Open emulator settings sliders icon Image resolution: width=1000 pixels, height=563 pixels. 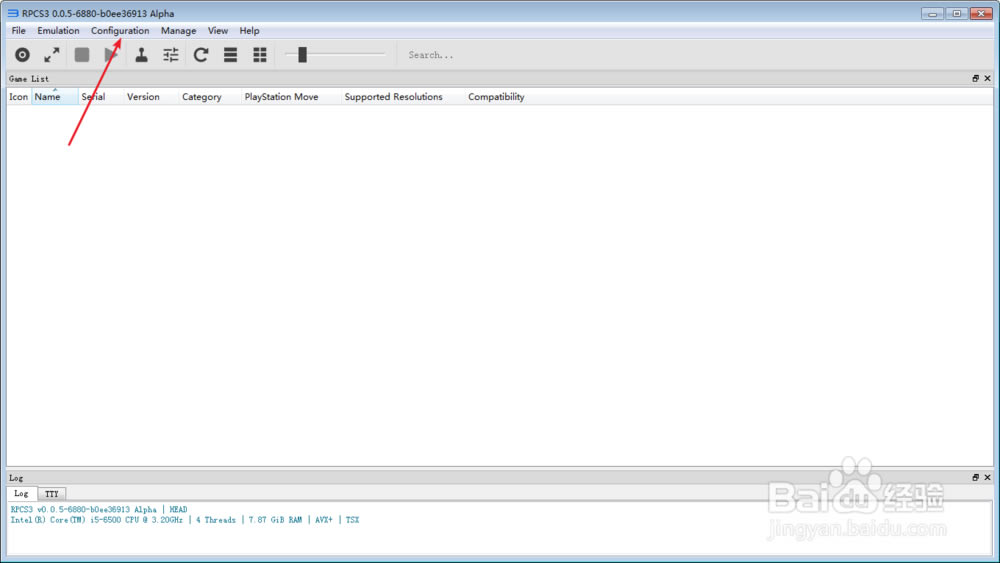coord(171,55)
